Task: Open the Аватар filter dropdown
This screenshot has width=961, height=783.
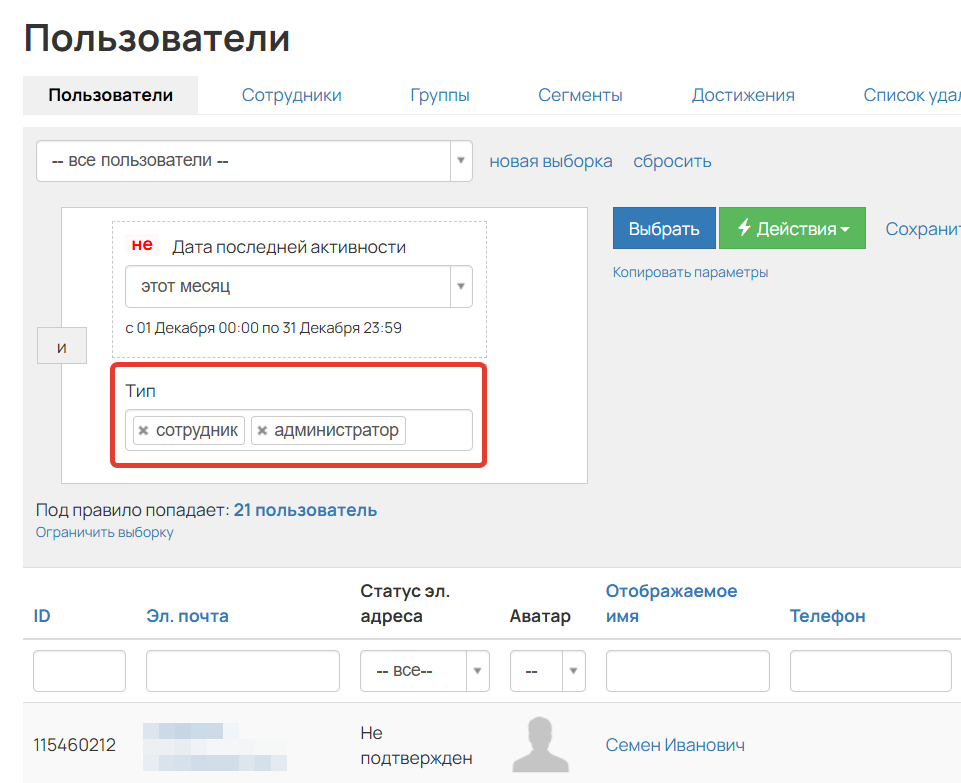Action: coord(547,670)
